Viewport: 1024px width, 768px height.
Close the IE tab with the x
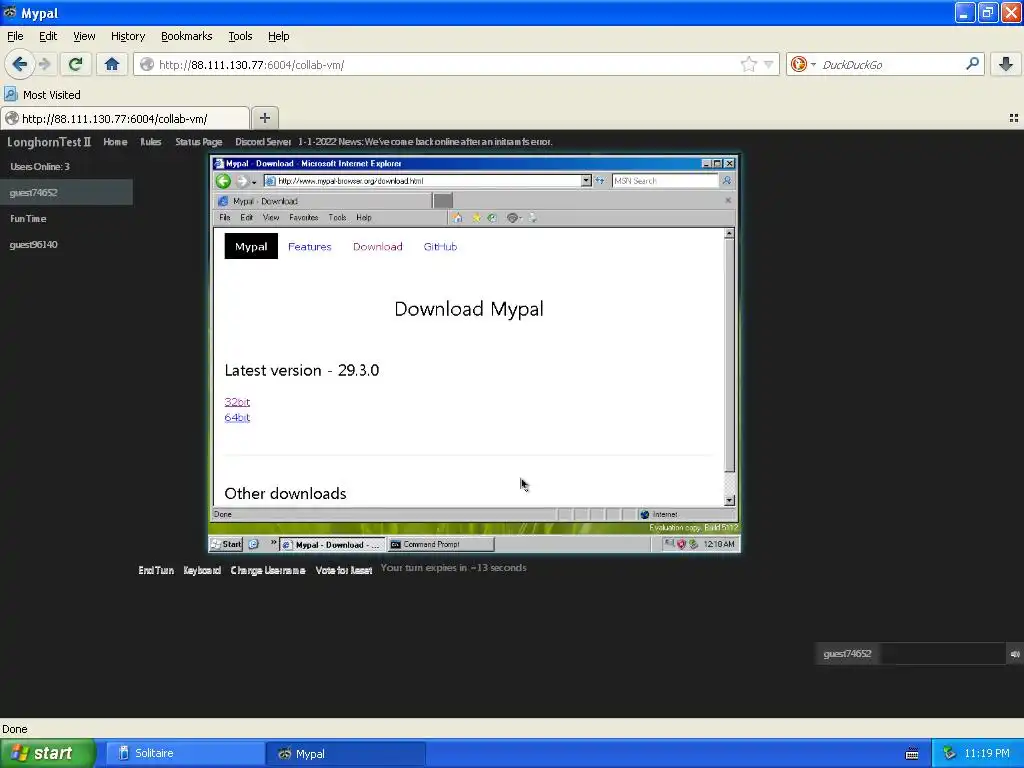[728, 200]
